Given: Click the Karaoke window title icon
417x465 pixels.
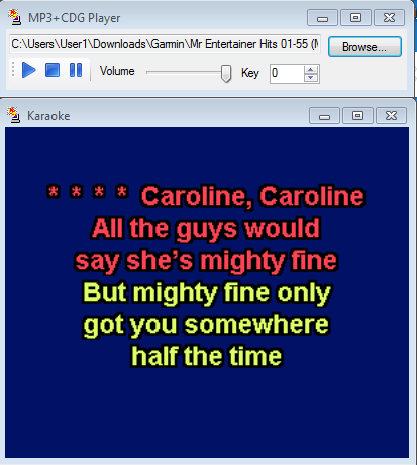Looking at the screenshot, I should pyautogui.click(x=13, y=115).
